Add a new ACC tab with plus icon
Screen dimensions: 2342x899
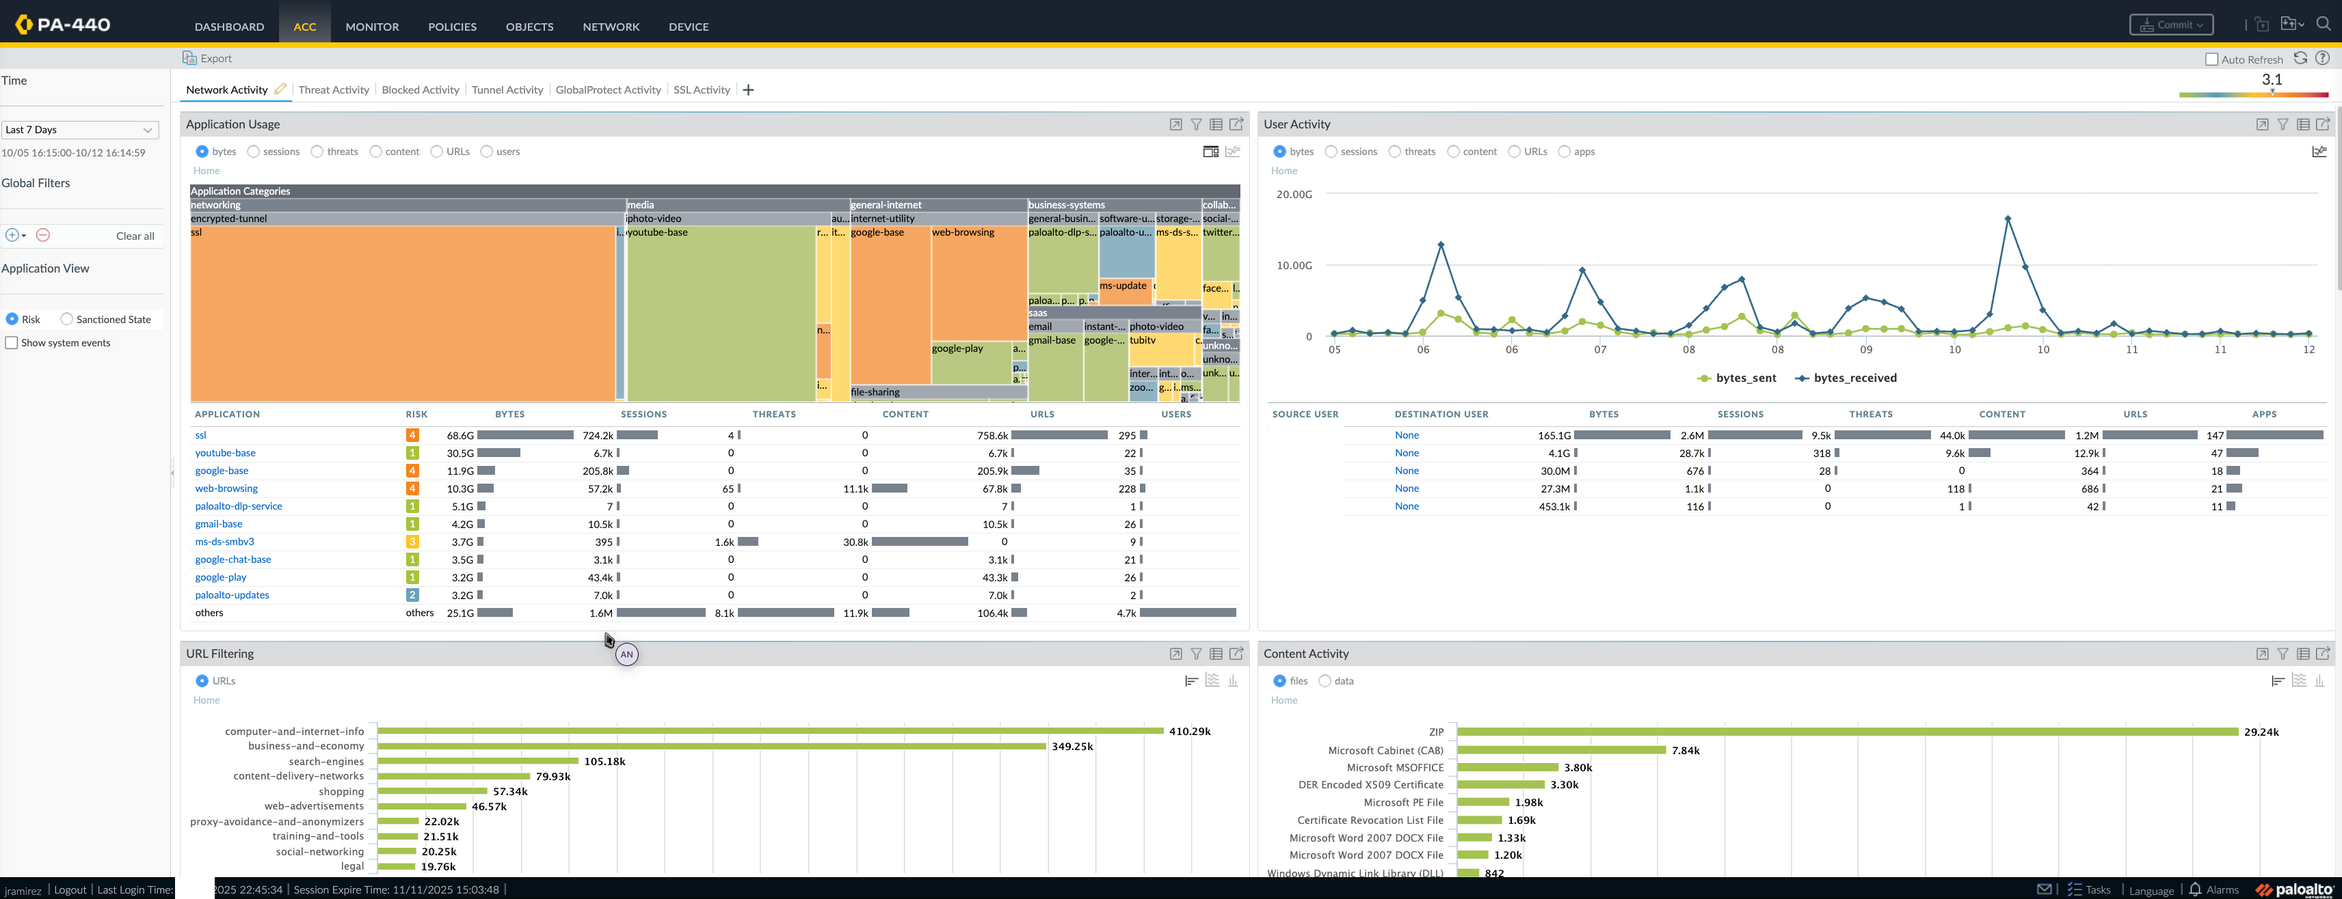tap(748, 90)
